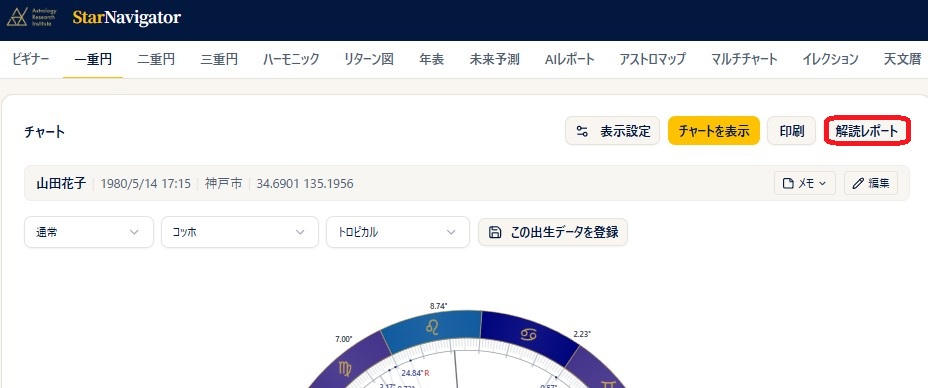Open the イレクション tab
Image resolution: width=928 pixels, height=388 pixels.
(830, 59)
